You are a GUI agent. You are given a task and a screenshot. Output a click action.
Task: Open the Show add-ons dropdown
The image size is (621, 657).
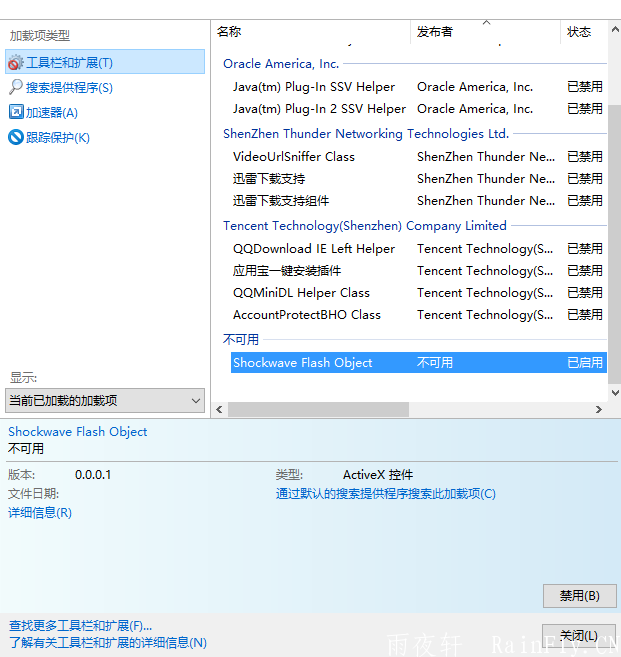[105, 401]
